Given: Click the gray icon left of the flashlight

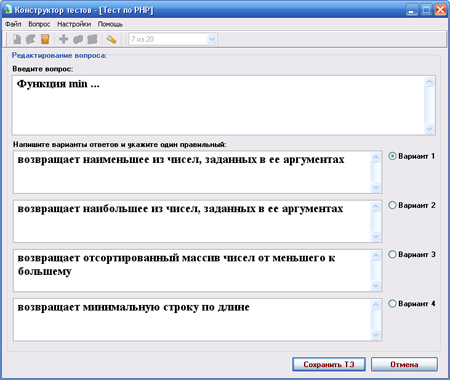Looking at the screenshot, I should click(x=92, y=39).
